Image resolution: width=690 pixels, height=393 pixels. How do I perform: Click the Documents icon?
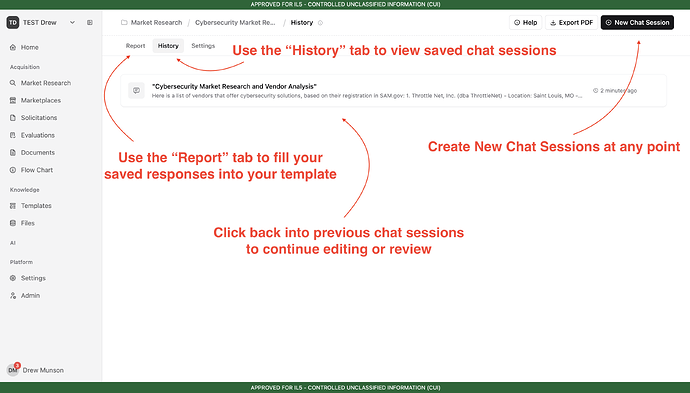pyautogui.click(x=13, y=152)
